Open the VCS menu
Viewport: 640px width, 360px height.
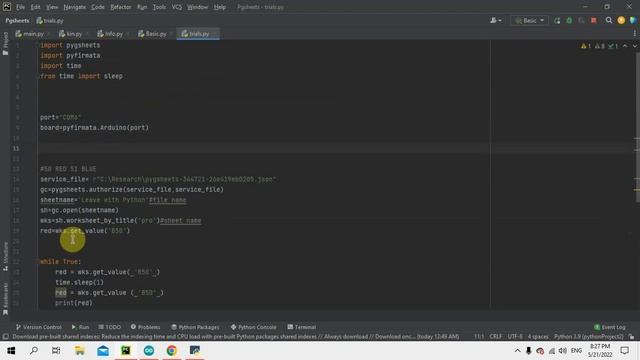point(177,7)
